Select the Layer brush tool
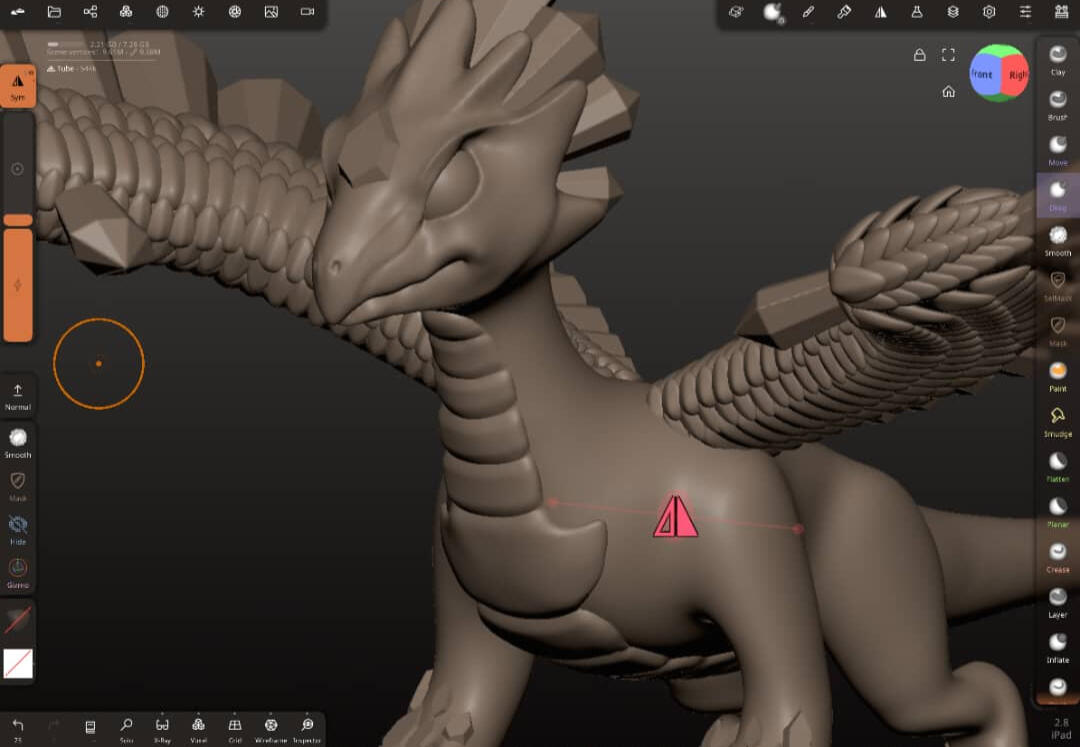The image size is (1080, 747). pos(1057,602)
